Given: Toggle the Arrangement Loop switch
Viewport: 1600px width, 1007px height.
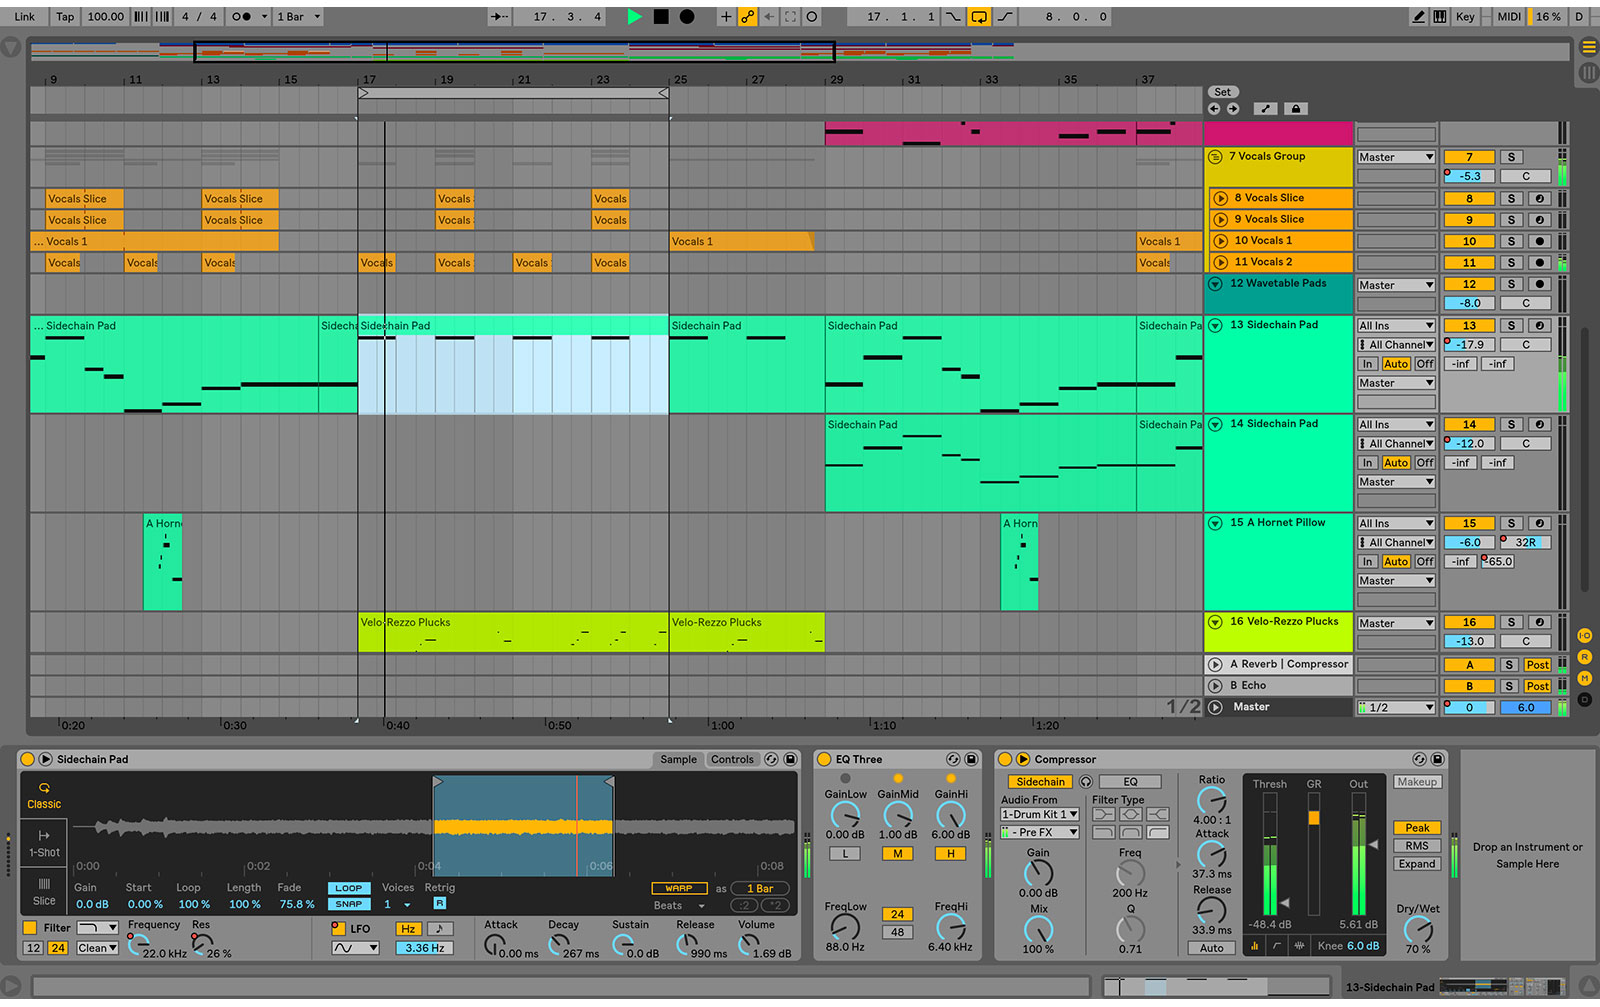Looking at the screenshot, I should (979, 16).
